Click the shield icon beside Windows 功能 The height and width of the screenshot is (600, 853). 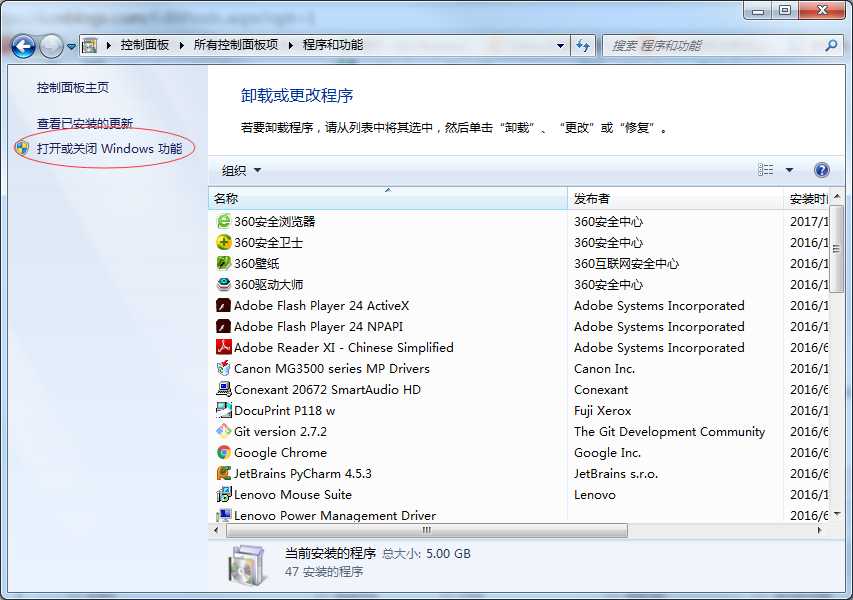(x=22, y=148)
